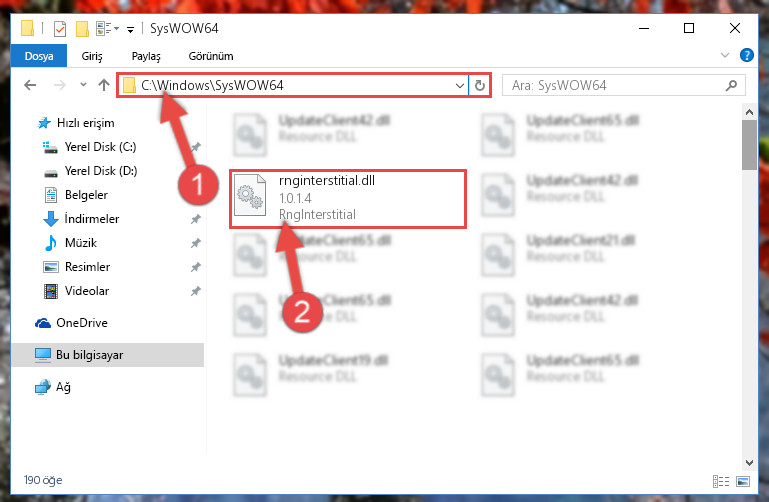Viewport: 769px width, 502px height.
Task: Refresh the SysWOW64 folder view
Action: coord(480,85)
